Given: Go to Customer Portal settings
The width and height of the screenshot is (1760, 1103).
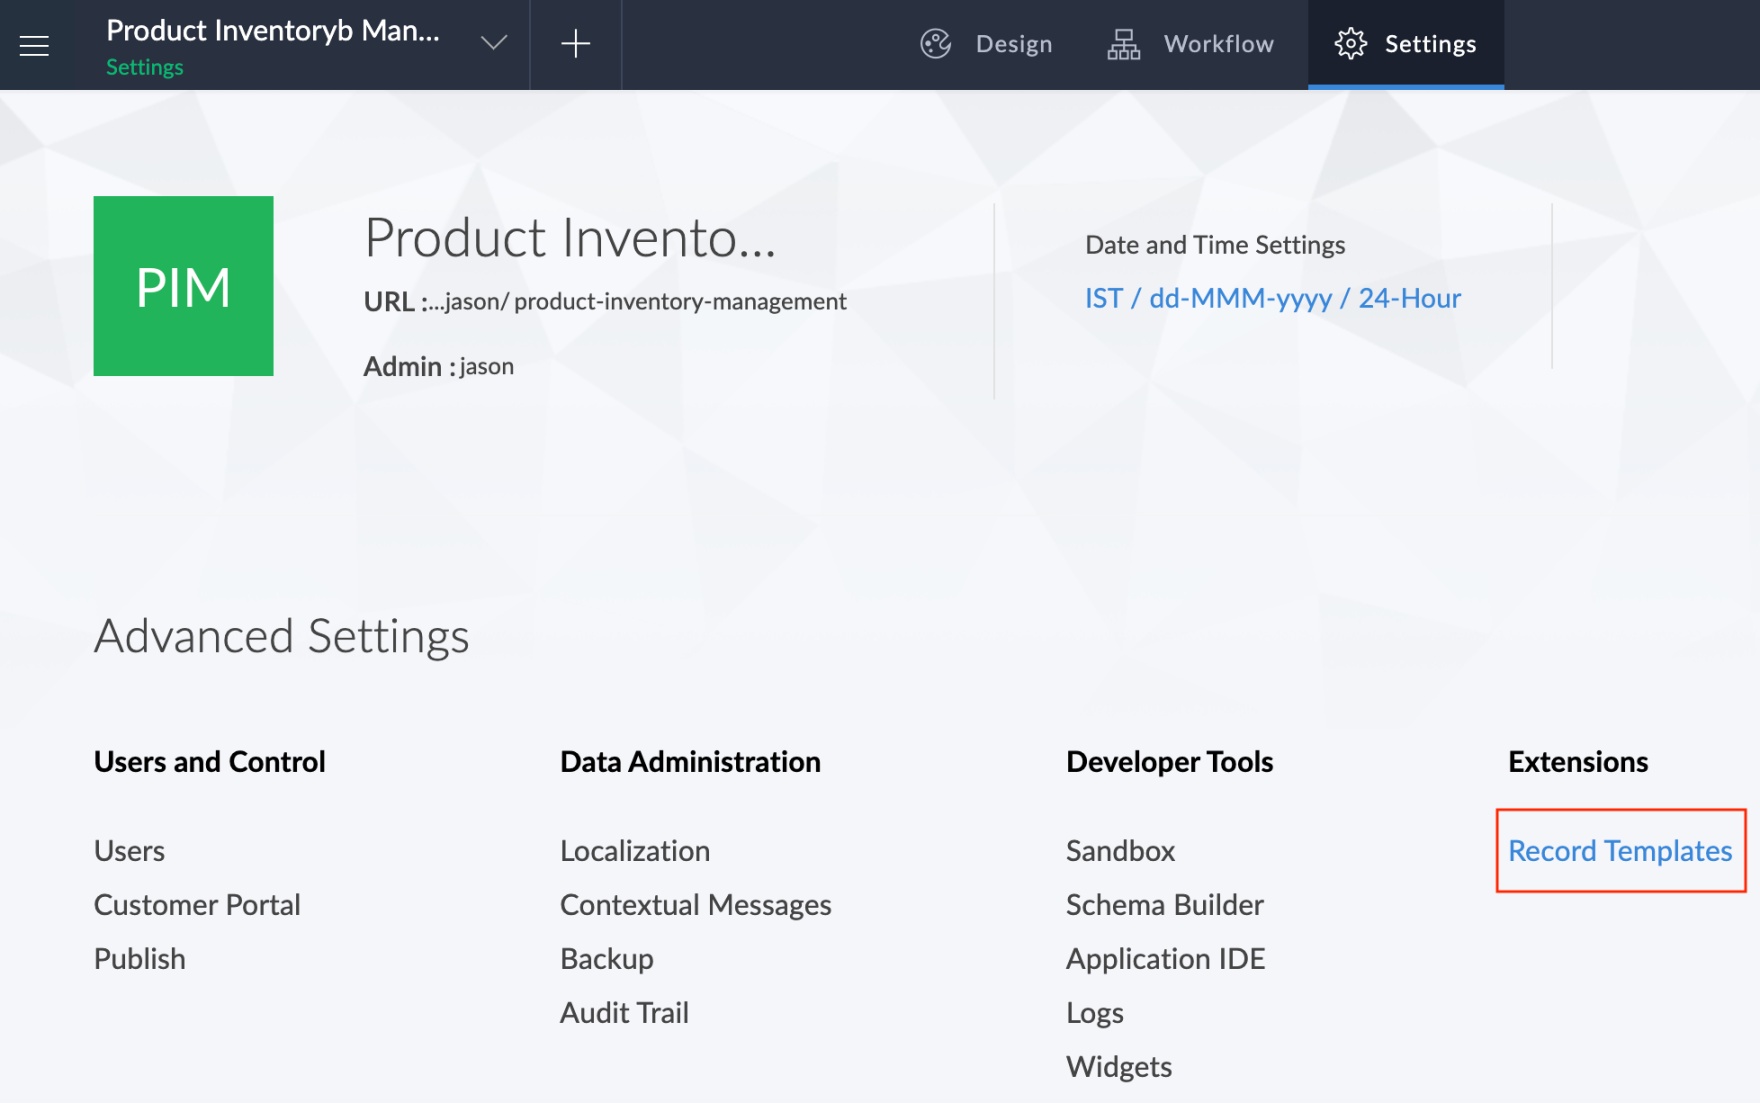Looking at the screenshot, I should 197,904.
